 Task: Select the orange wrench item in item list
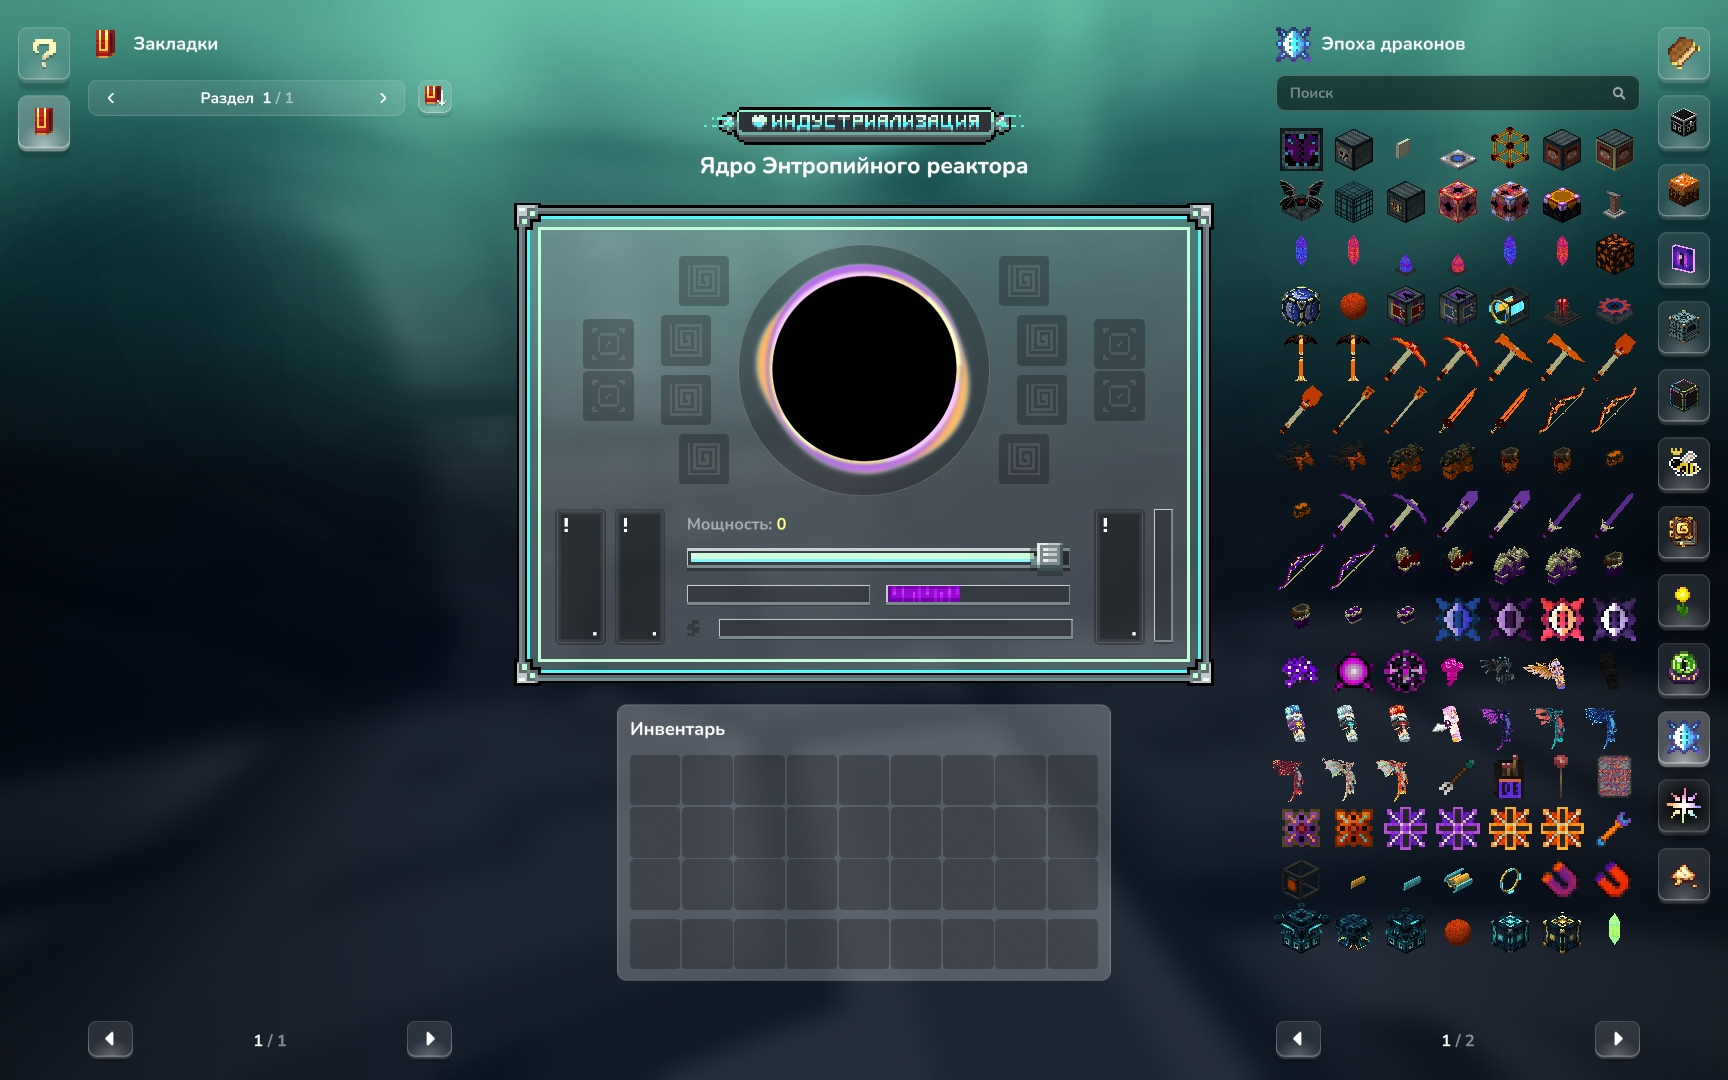tap(1613, 828)
